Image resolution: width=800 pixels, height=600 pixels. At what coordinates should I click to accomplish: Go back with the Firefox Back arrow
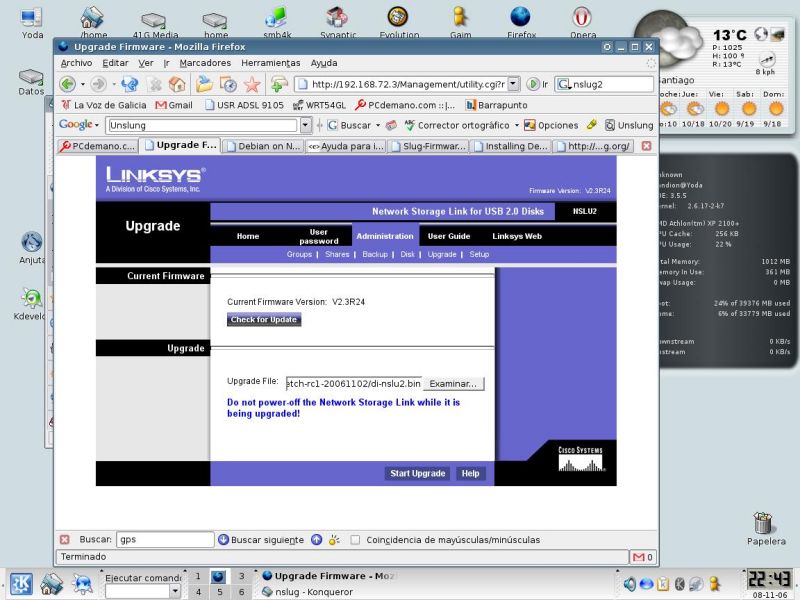pos(67,84)
